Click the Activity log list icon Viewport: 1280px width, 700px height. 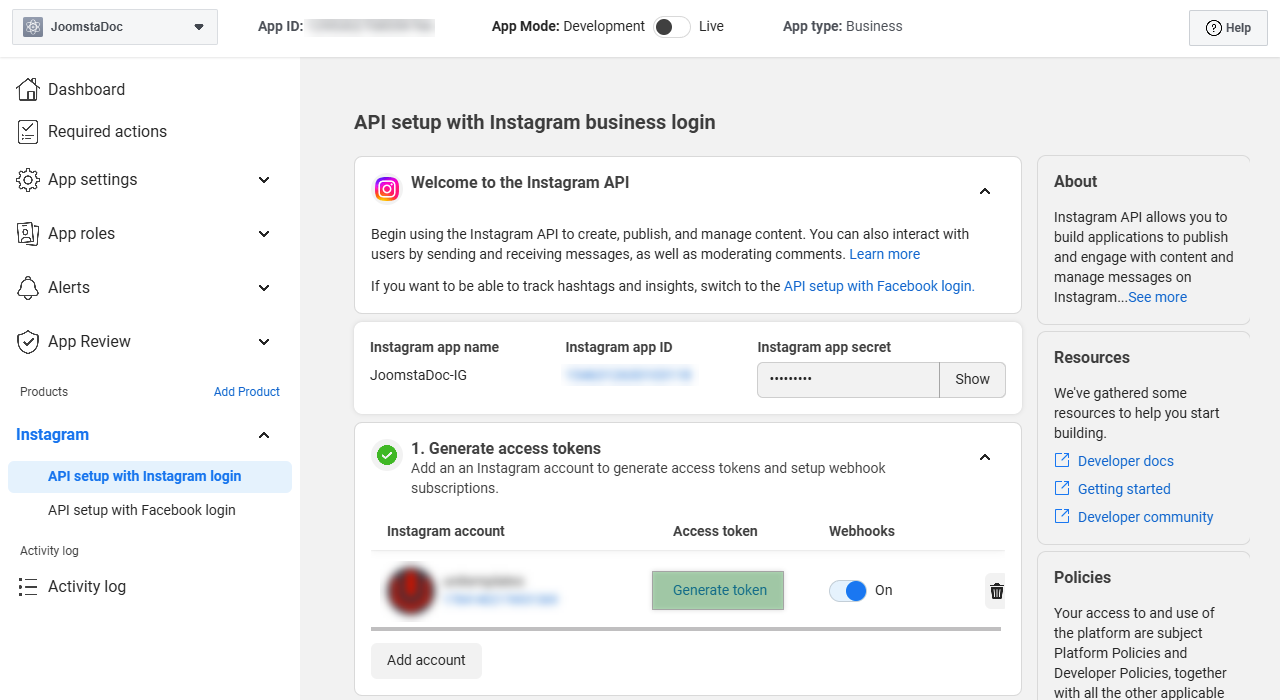pyautogui.click(x=28, y=587)
